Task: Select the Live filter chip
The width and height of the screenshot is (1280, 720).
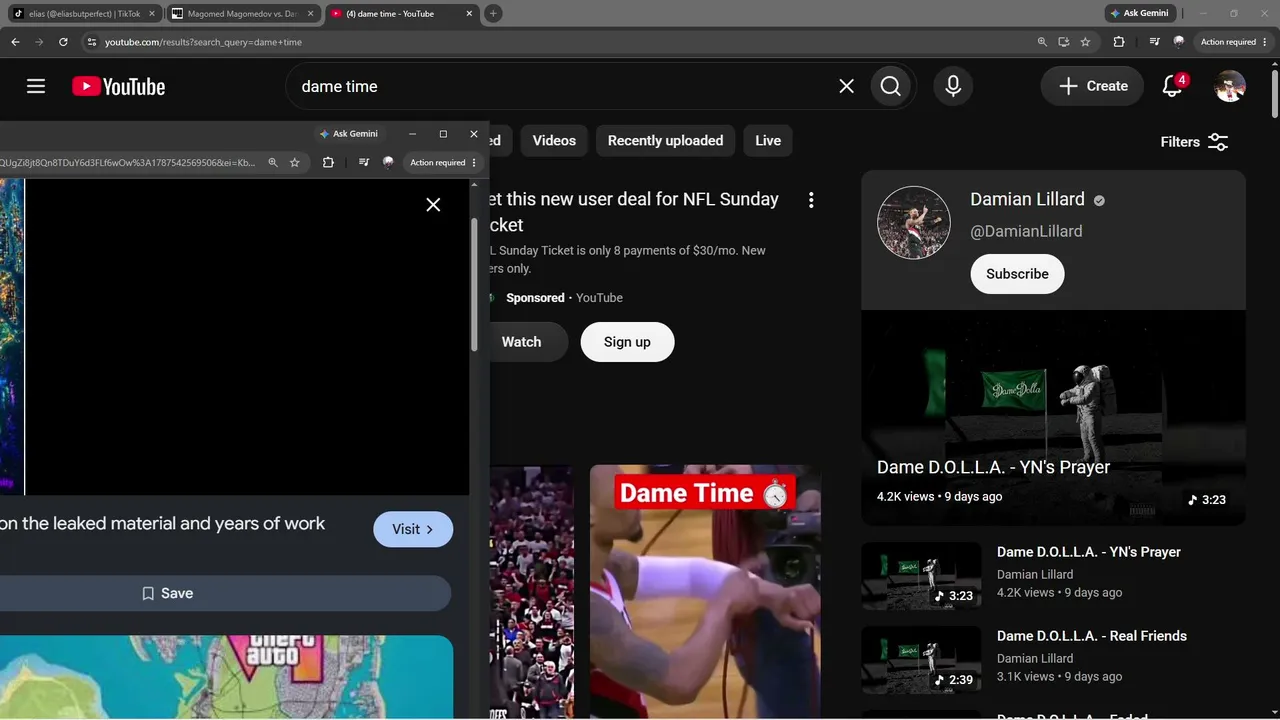Action: (768, 141)
